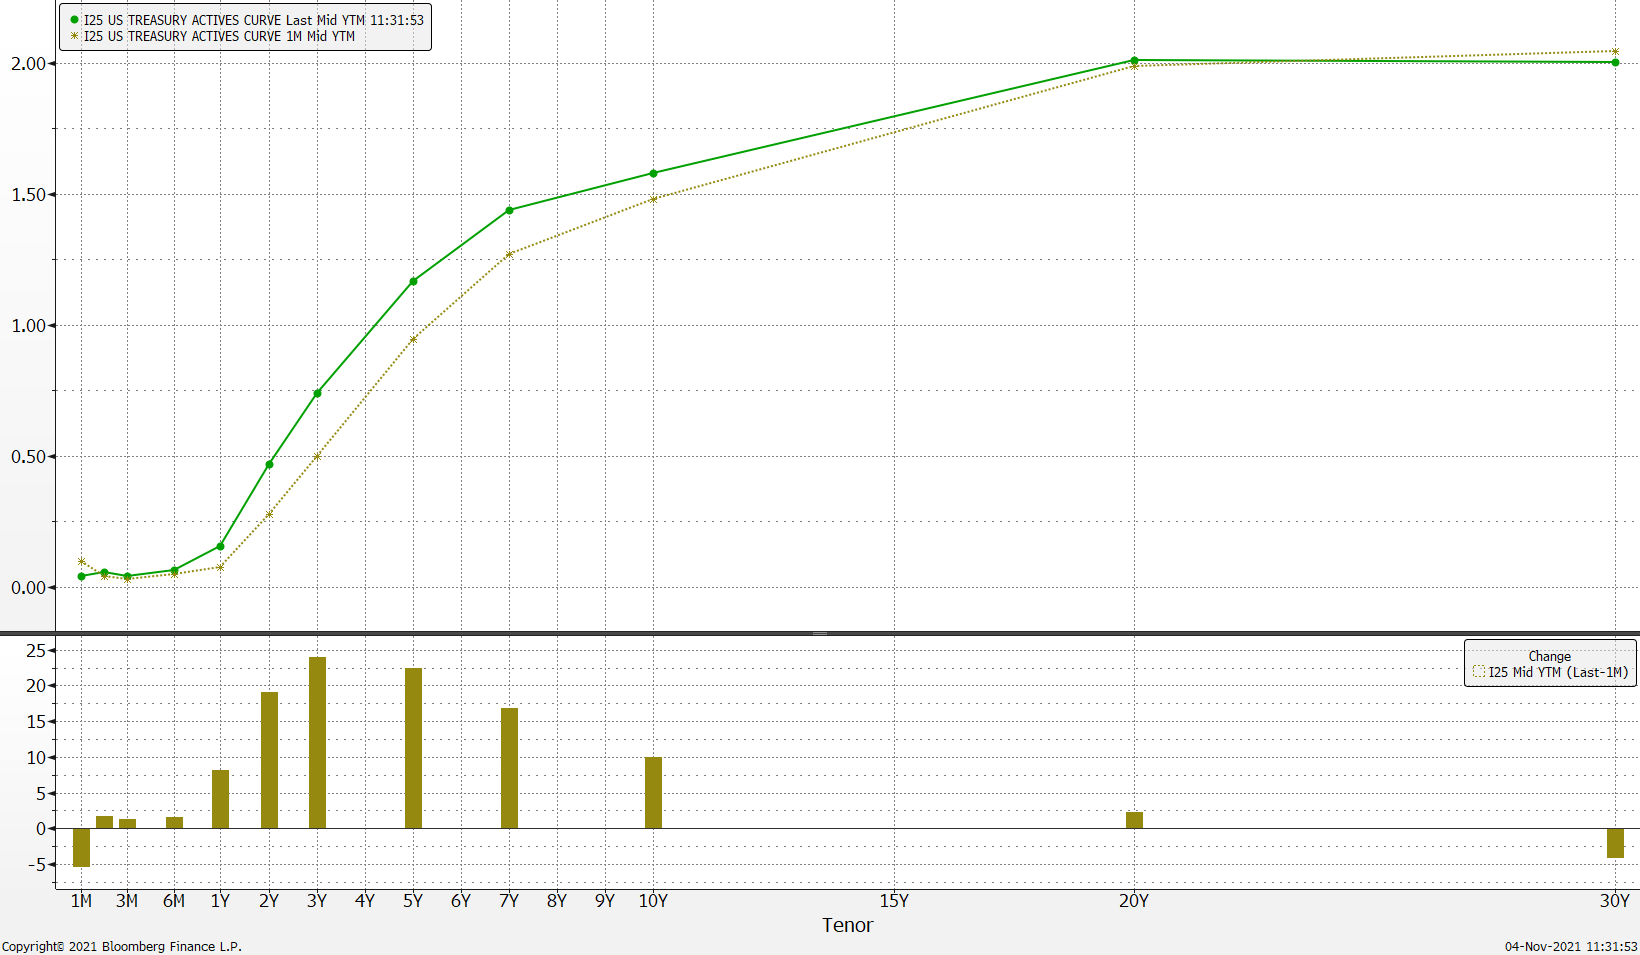This screenshot has width=1640, height=955.
Task: Click the Bloomberg Finance L.P. copyright notice
Action: coord(122,946)
